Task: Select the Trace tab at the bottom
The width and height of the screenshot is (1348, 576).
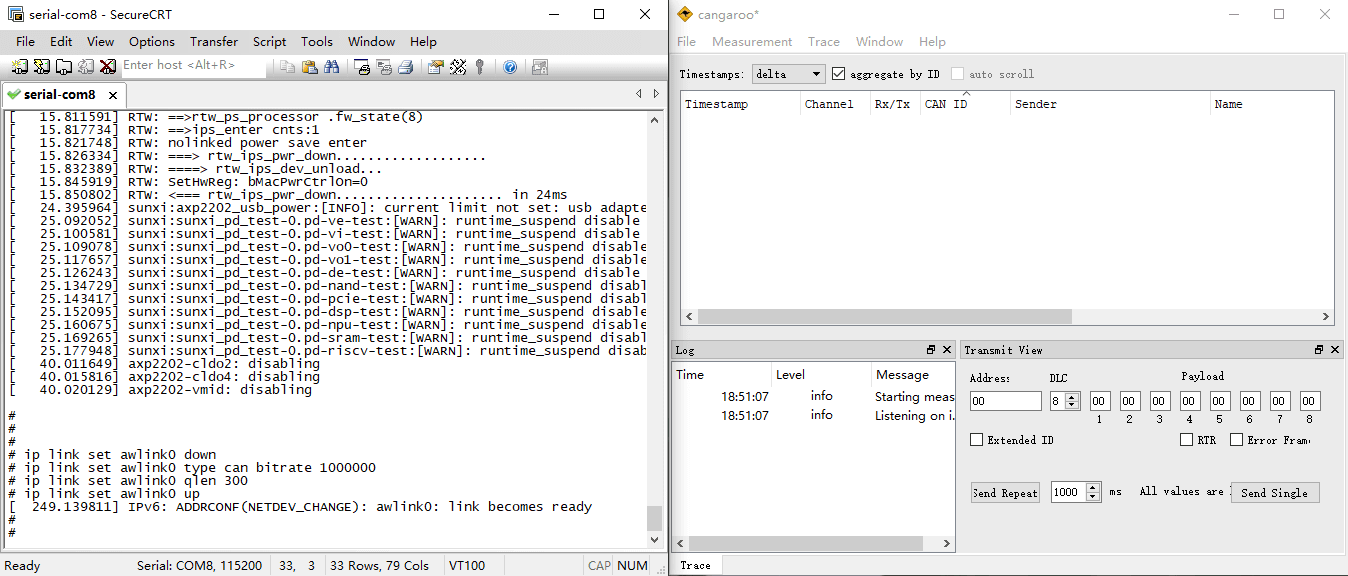Action: pyautogui.click(x=696, y=565)
